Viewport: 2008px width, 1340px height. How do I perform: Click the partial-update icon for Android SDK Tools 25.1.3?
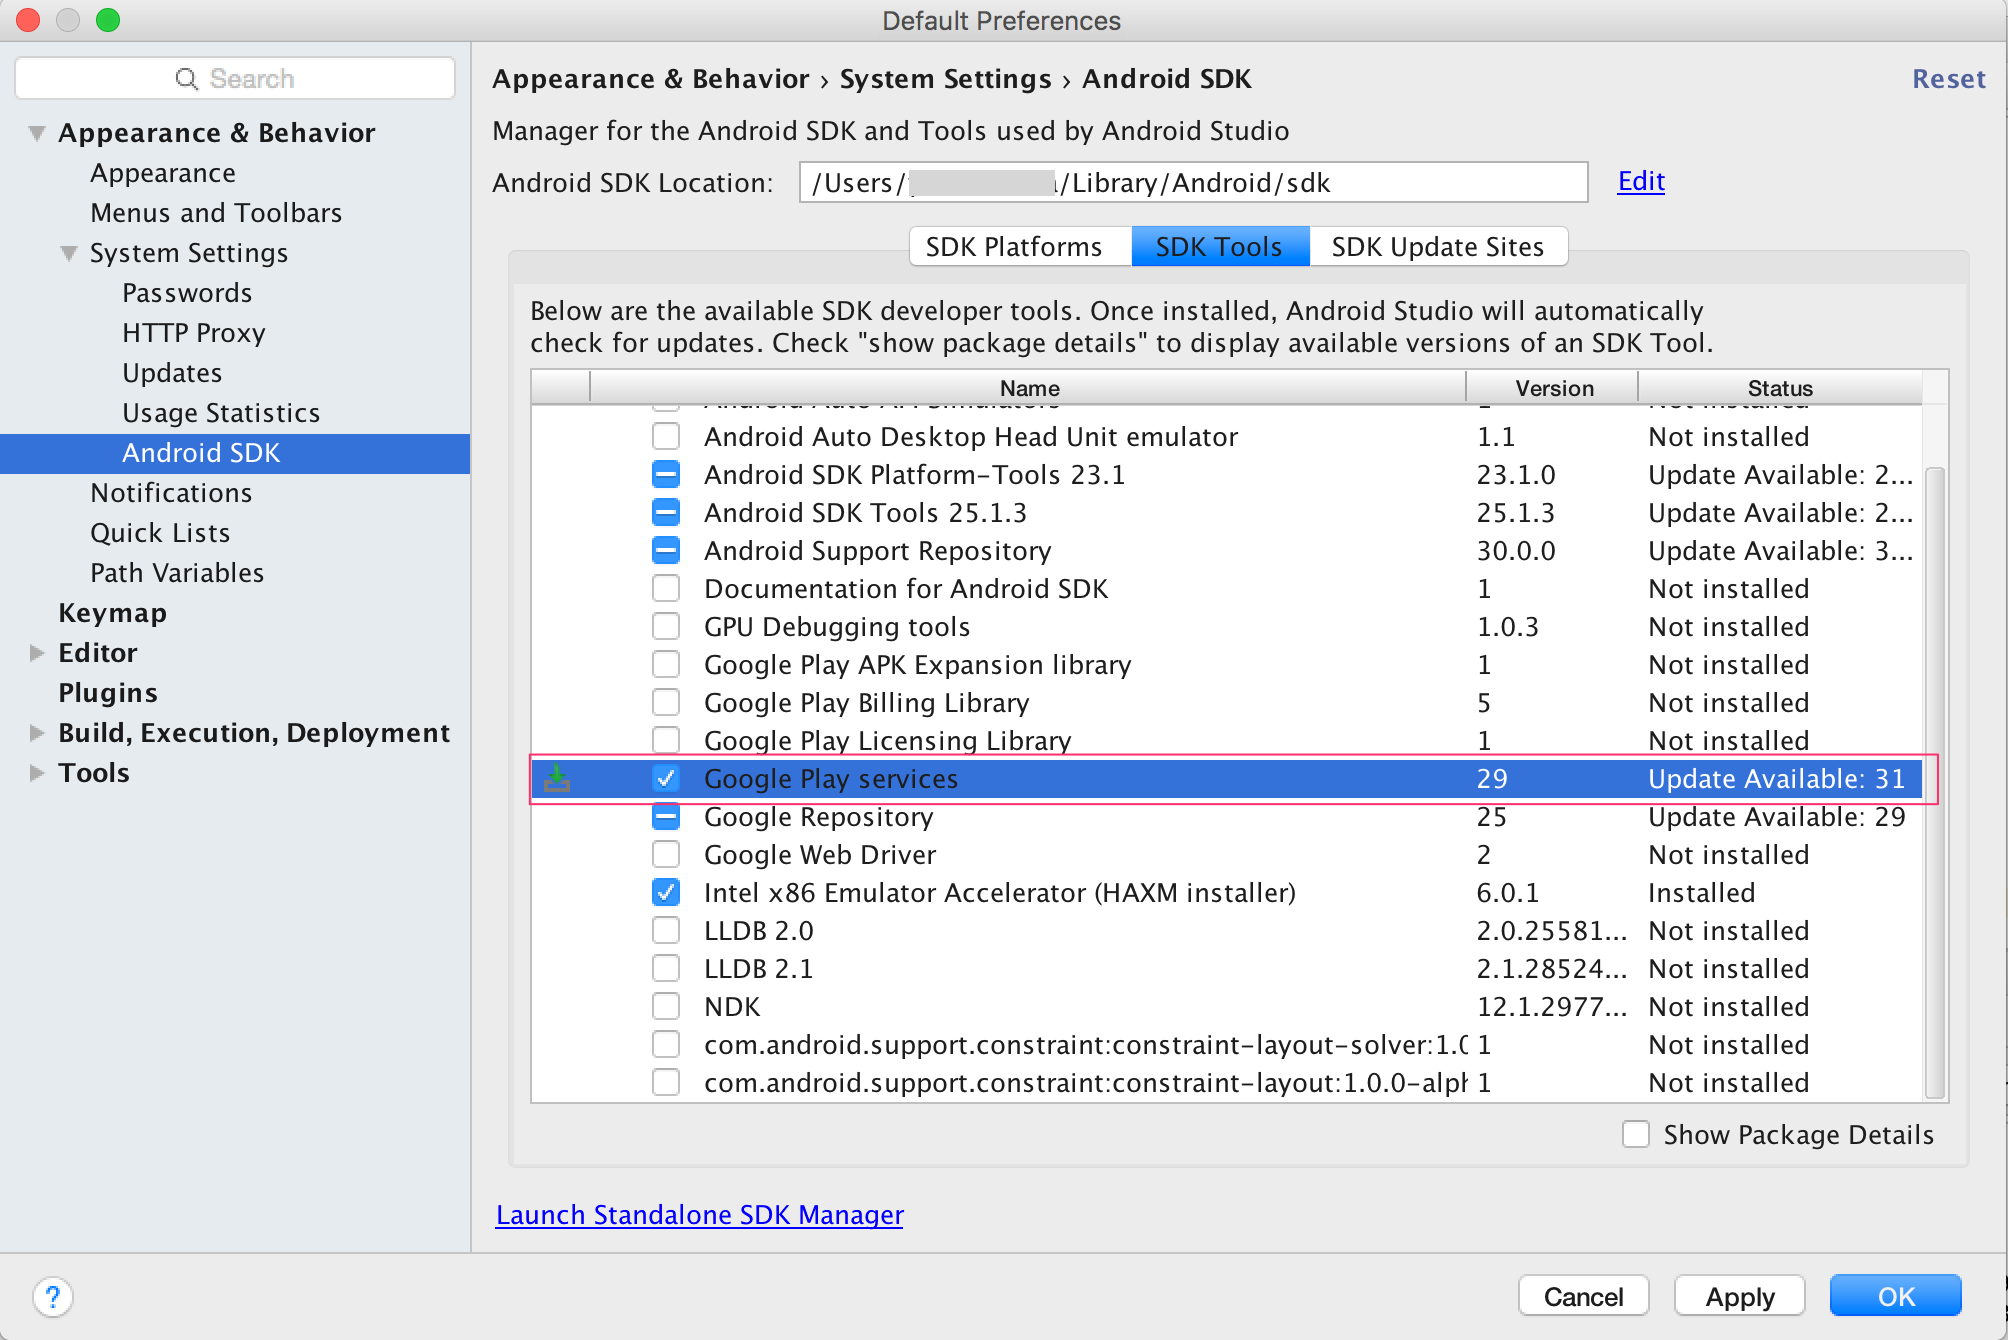pyautogui.click(x=666, y=512)
